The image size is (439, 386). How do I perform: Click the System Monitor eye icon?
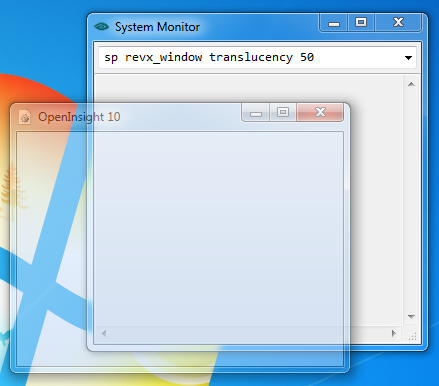pos(101,26)
